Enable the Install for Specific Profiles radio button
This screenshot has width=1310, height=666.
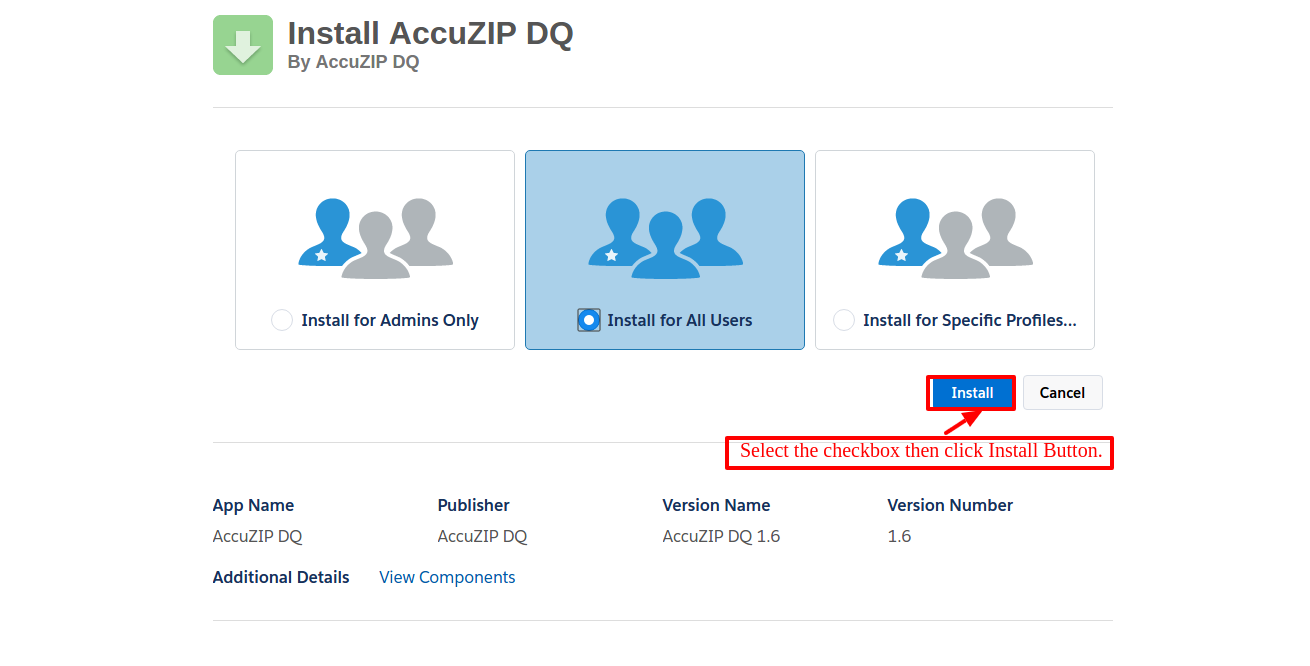844,320
